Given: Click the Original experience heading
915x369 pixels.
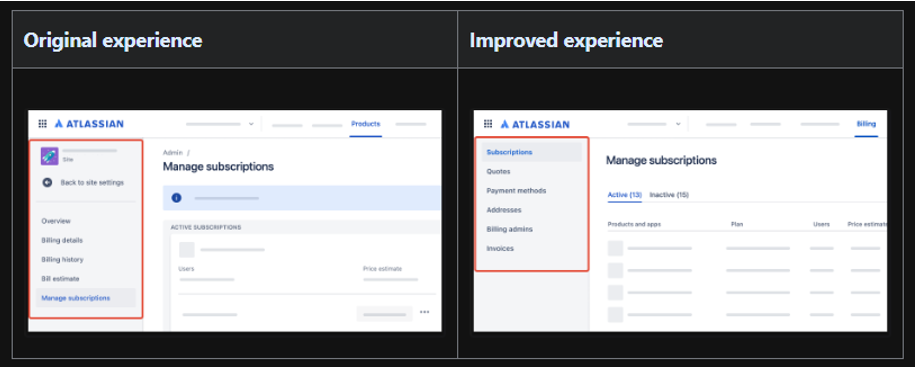Looking at the screenshot, I should [x=113, y=40].
